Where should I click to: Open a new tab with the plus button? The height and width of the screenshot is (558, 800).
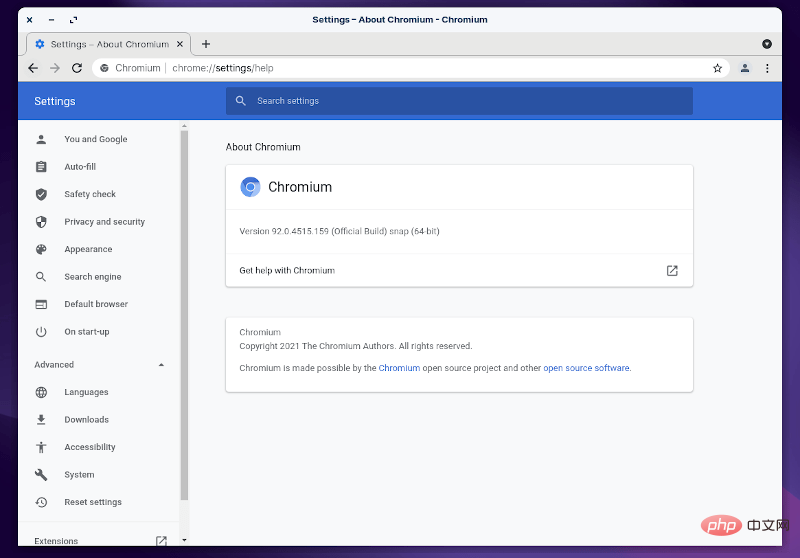pos(206,44)
